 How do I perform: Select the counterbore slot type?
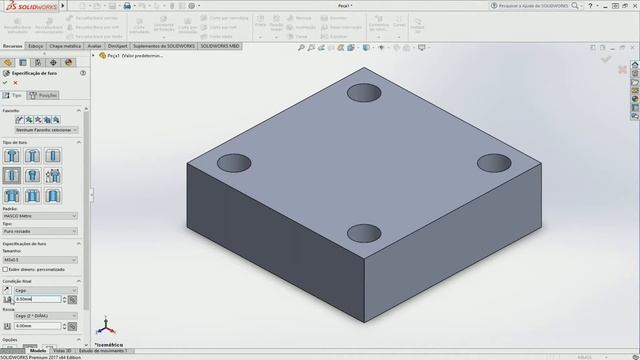coord(12,196)
